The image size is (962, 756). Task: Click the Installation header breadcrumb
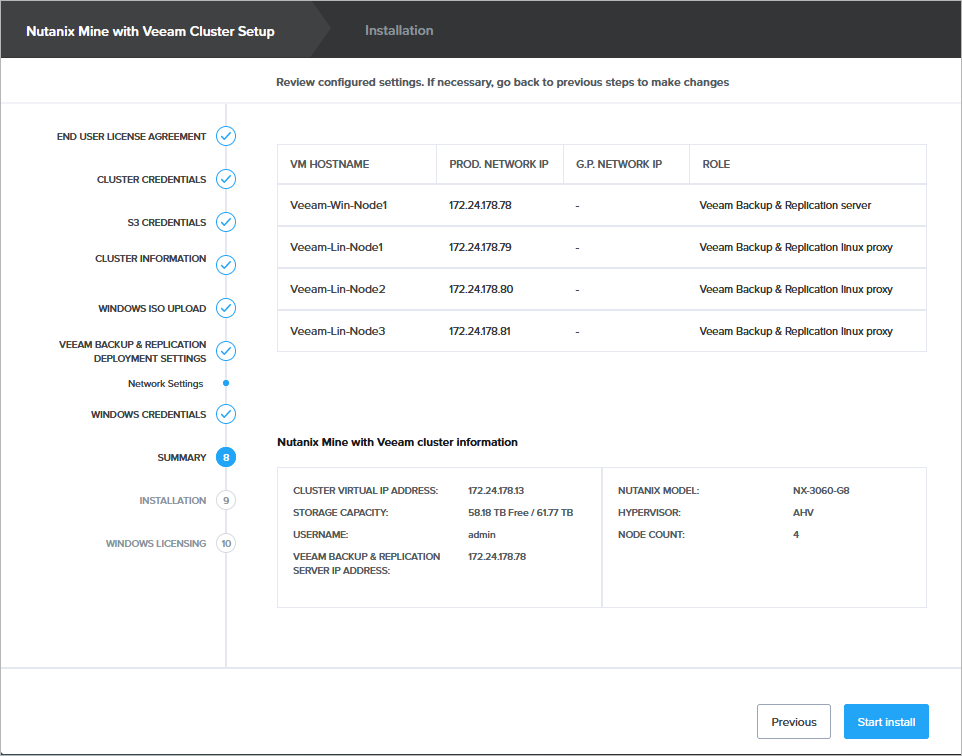coord(399,30)
